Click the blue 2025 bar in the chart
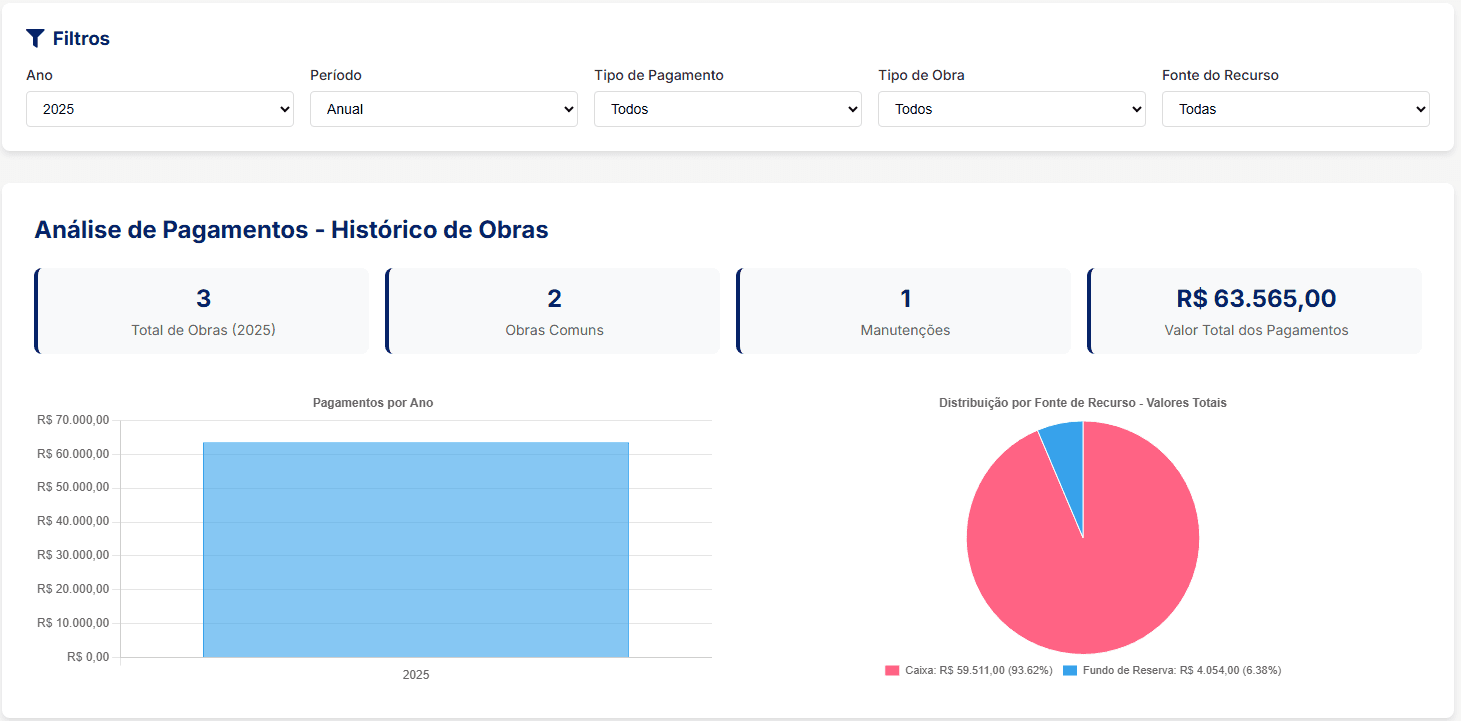Image resolution: width=1461 pixels, height=721 pixels. 416,550
